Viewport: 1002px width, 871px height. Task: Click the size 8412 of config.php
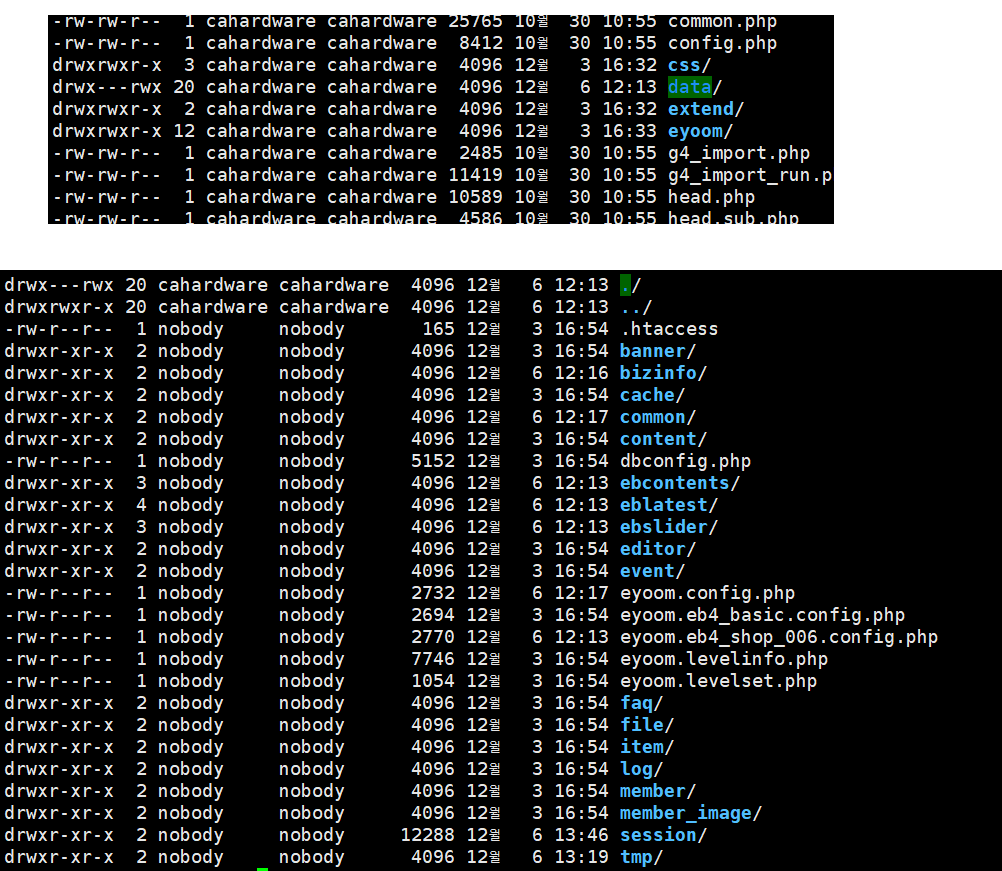coord(481,43)
